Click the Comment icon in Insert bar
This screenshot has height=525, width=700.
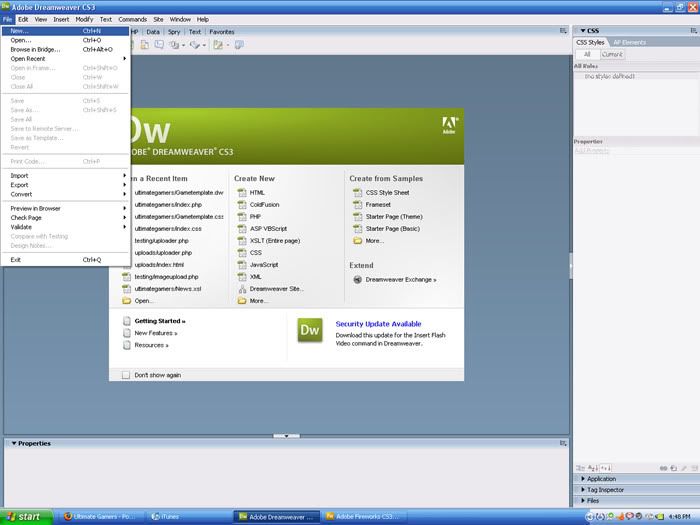pyautogui.click(x=159, y=45)
